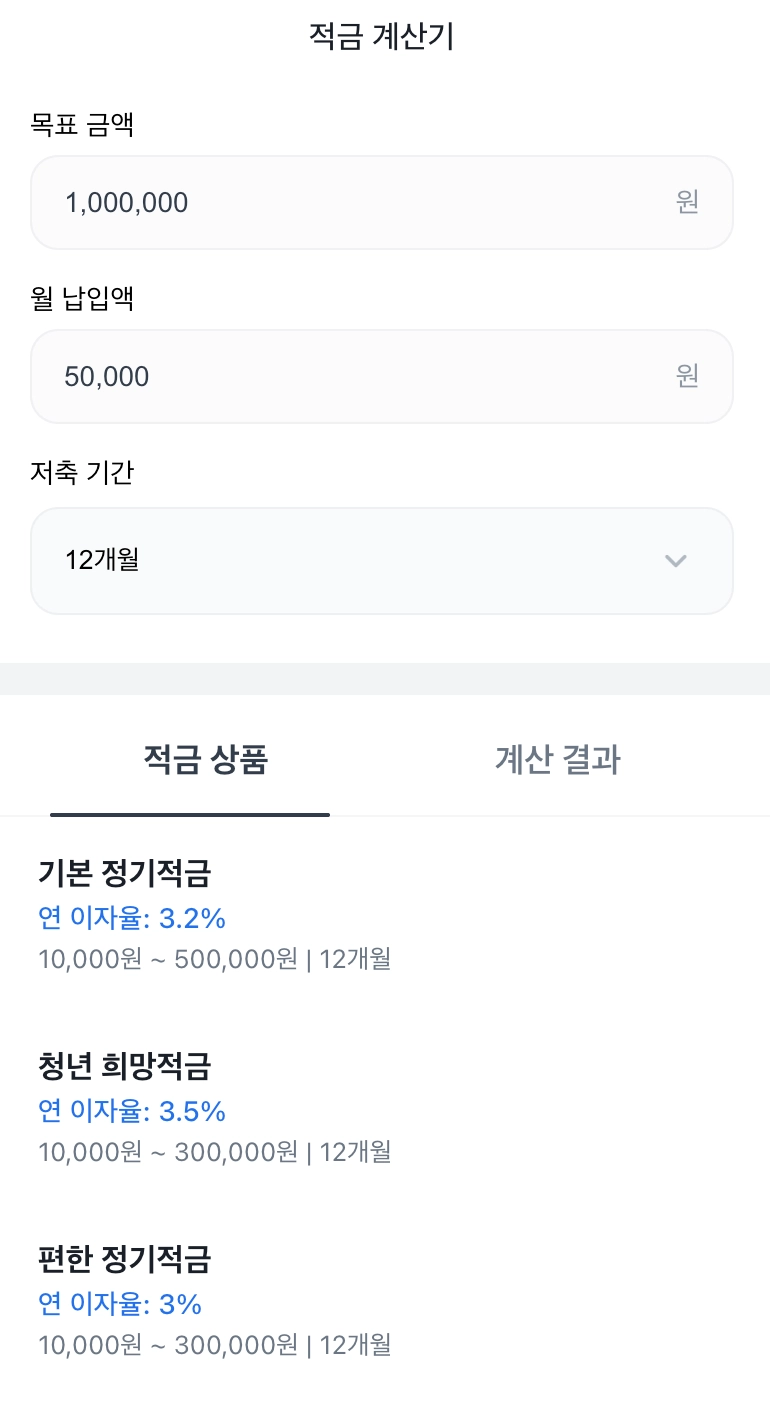This screenshot has width=770, height=1406.
Task: Click the 적금 계산기 page title
Action: point(383,37)
